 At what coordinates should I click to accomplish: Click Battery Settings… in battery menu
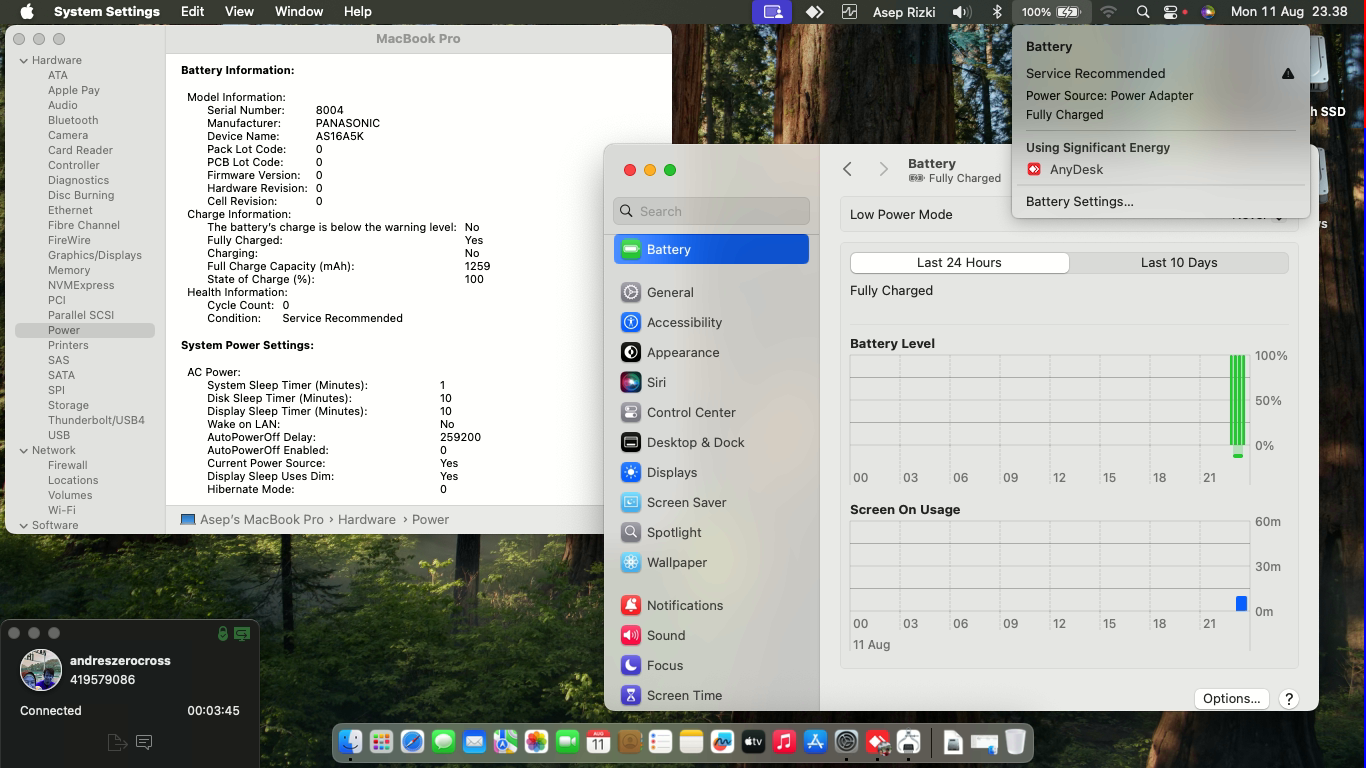(1079, 201)
